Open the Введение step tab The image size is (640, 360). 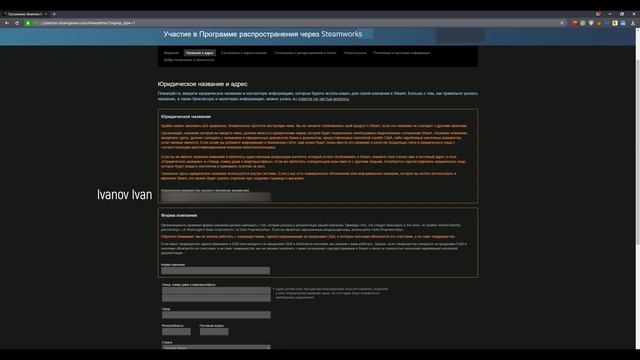click(x=171, y=53)
